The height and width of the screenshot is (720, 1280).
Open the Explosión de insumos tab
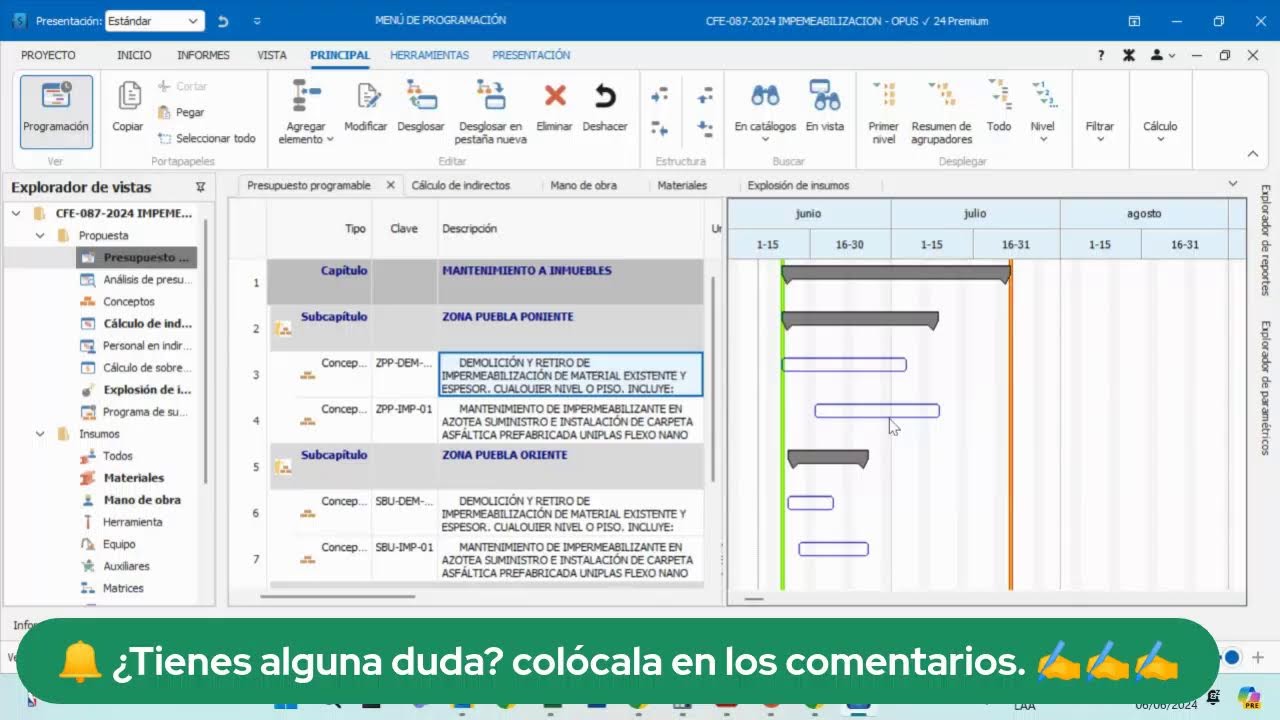[x=798, y=185]
